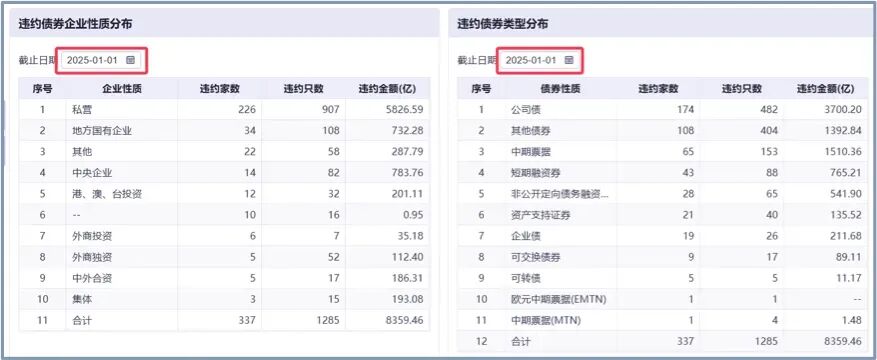Click the 89.11 amount for 可交换债券
Screen dimensions: 877x360
[849, 258]
